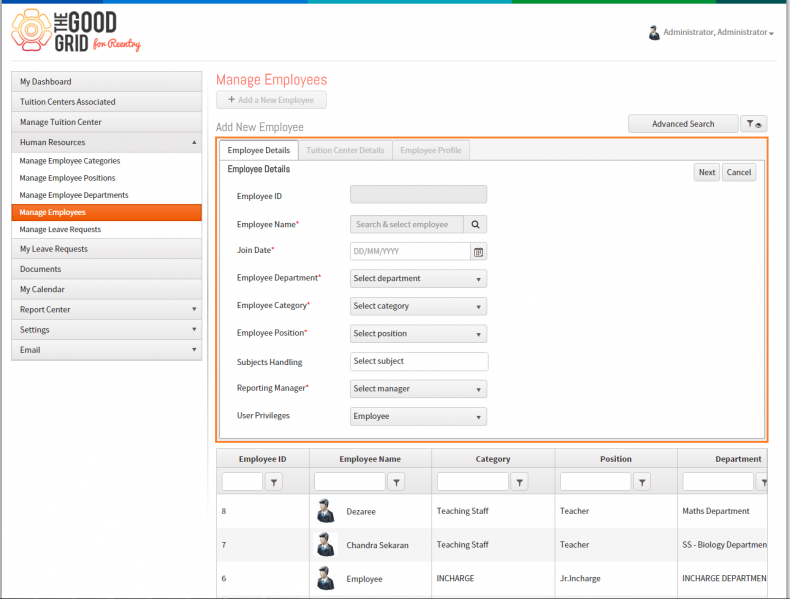Click the employee name search magnifier icon
This screenshot has width=790, height=599.
(475, 225)
